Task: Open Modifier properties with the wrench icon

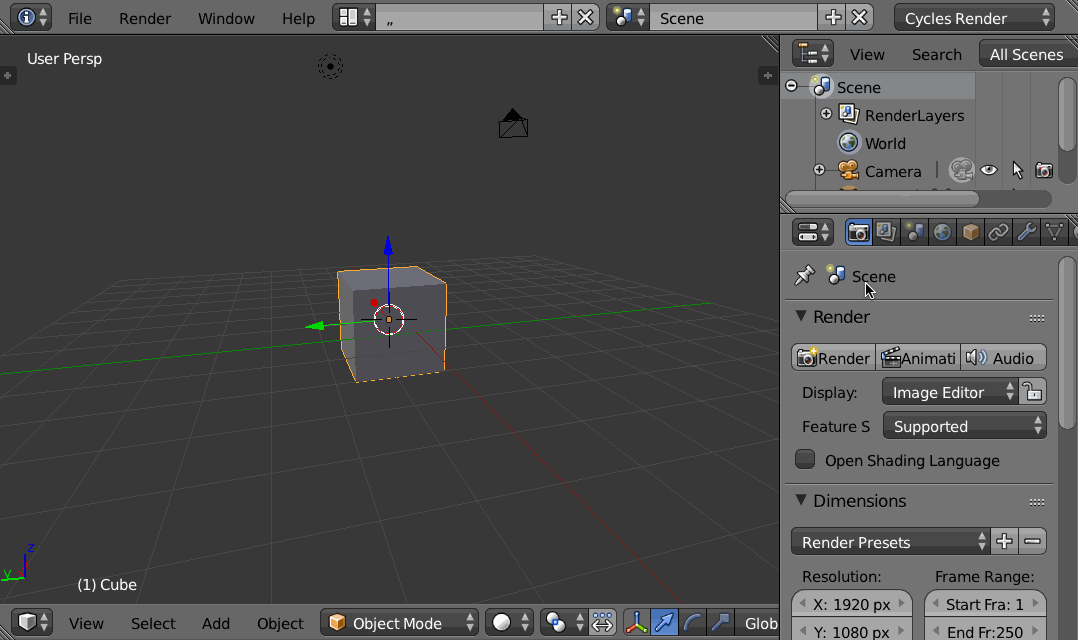Action: [1026, 232]
